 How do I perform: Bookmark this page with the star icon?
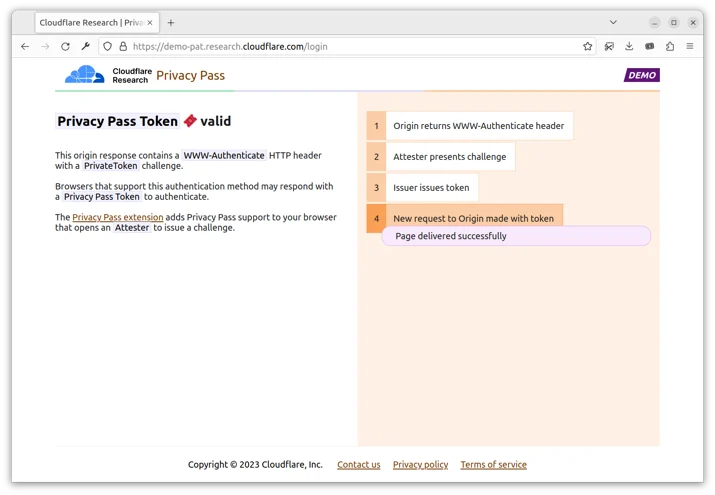click(x=587, y=46)
